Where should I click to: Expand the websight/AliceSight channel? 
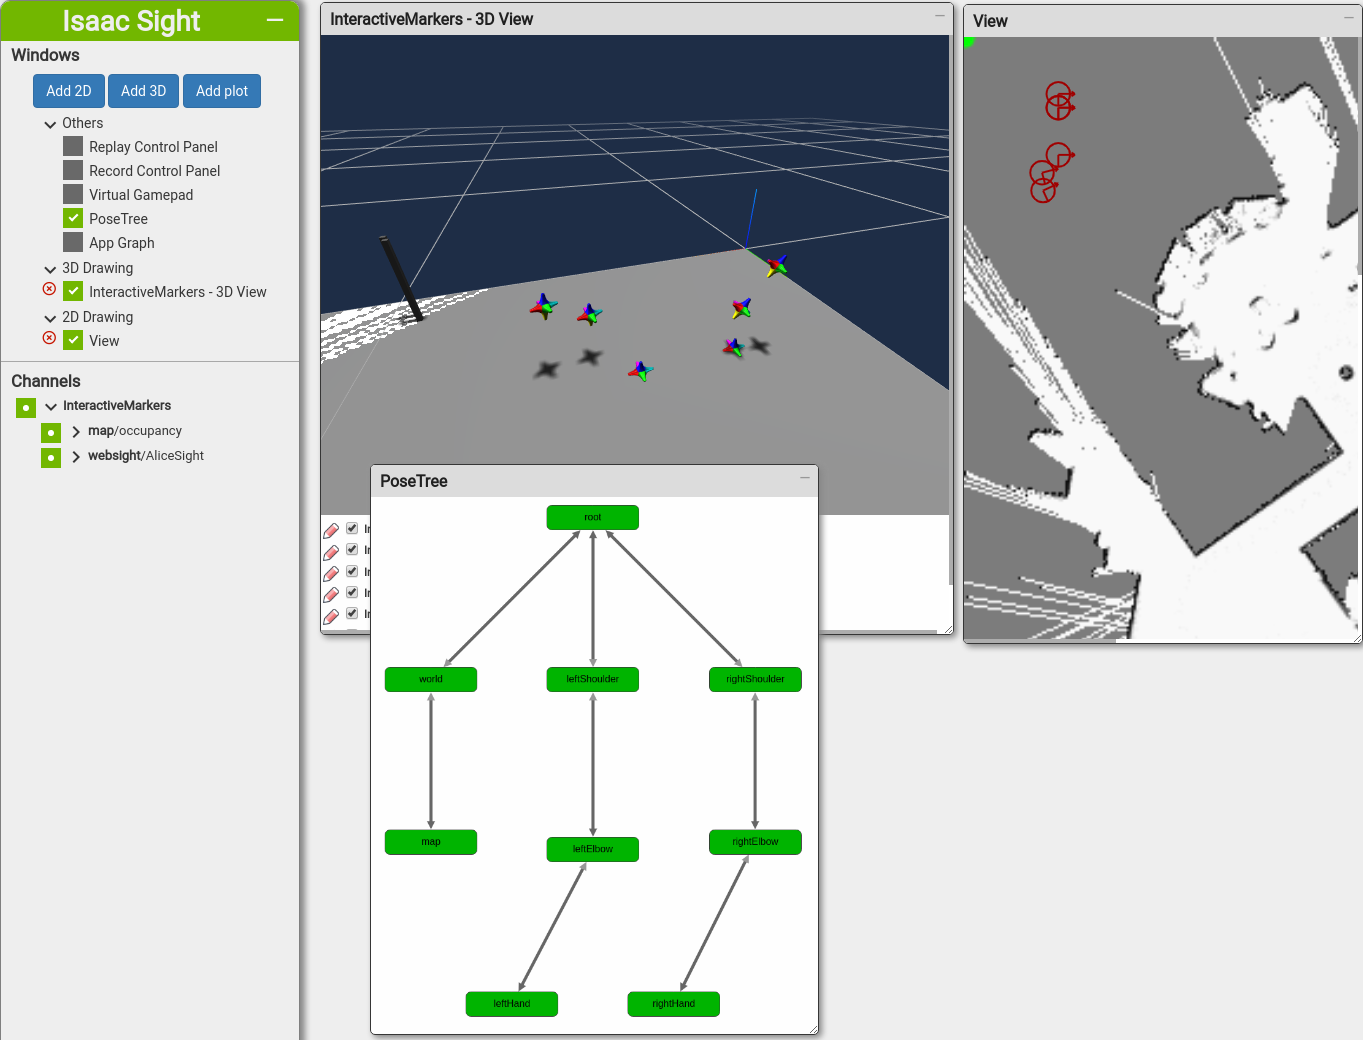76,457
